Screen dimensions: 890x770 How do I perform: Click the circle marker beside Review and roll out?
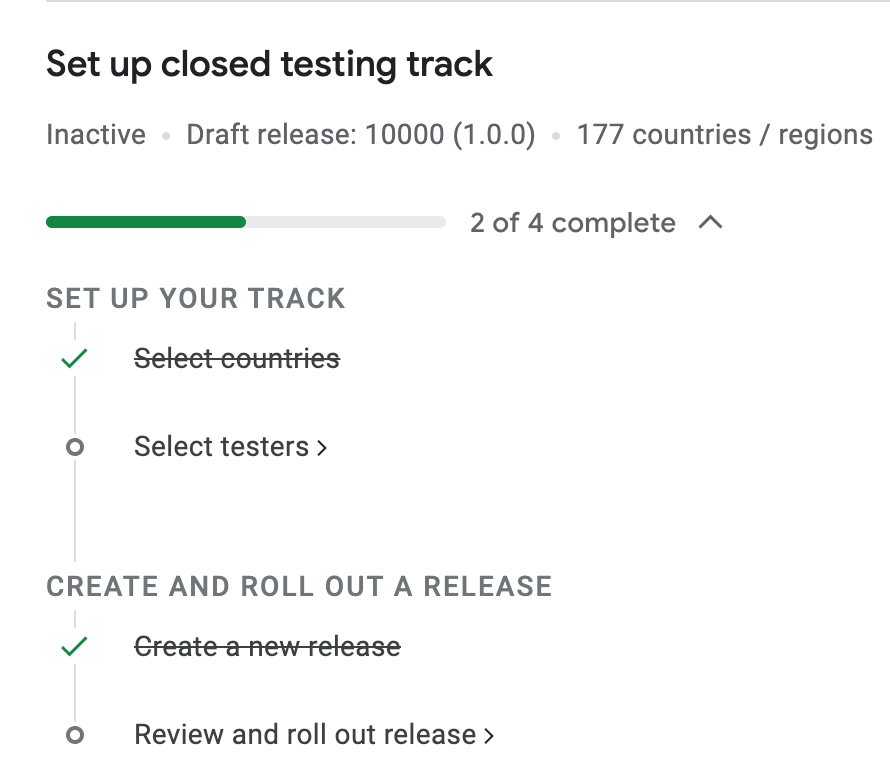pos(74,735)
